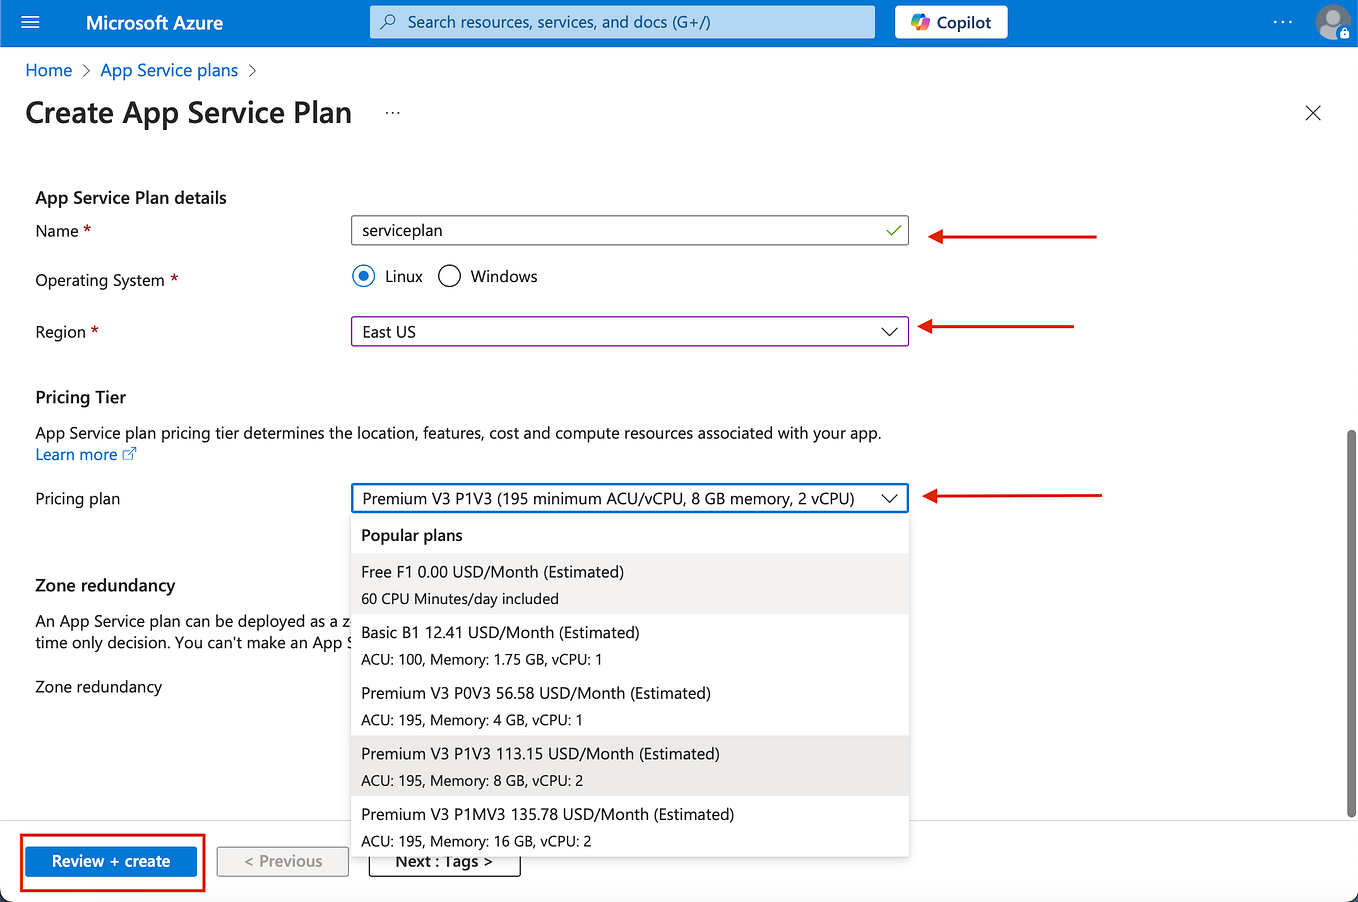Launch the Copilot assistant
The image size is (1358, 902).
[950, 21]
